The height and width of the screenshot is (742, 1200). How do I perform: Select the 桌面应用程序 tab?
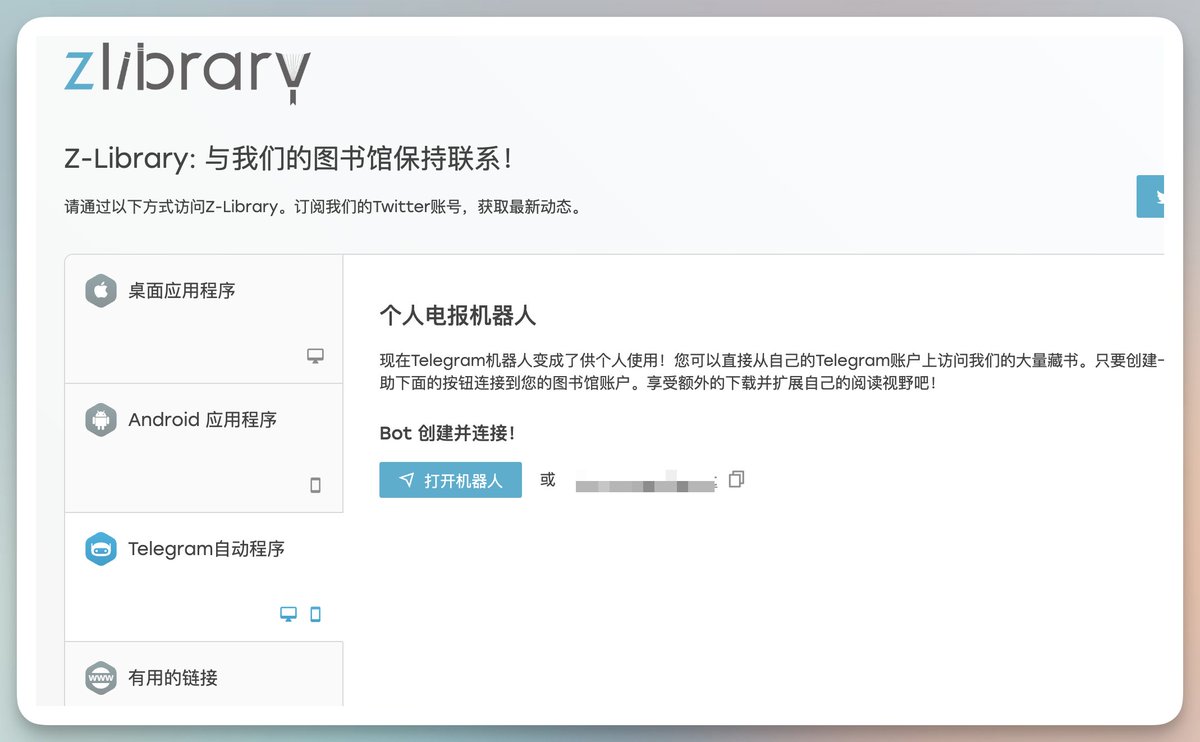[204, 319]
